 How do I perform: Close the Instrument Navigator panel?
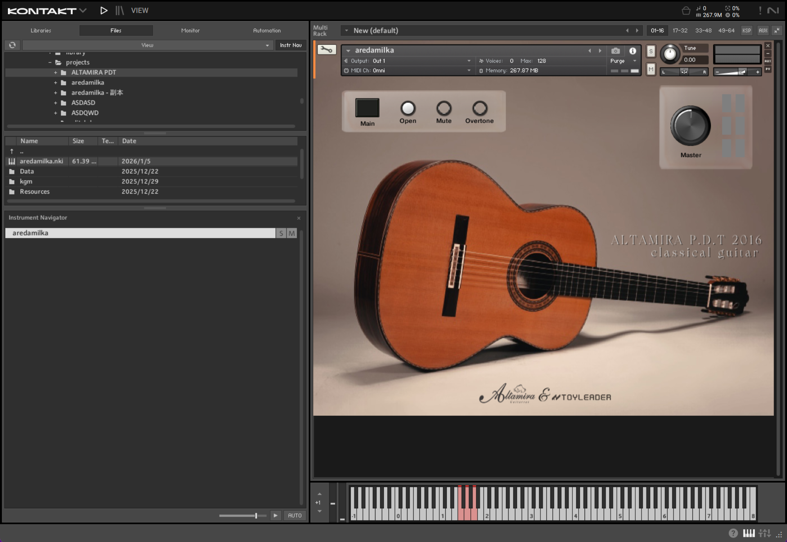point(299,218)
